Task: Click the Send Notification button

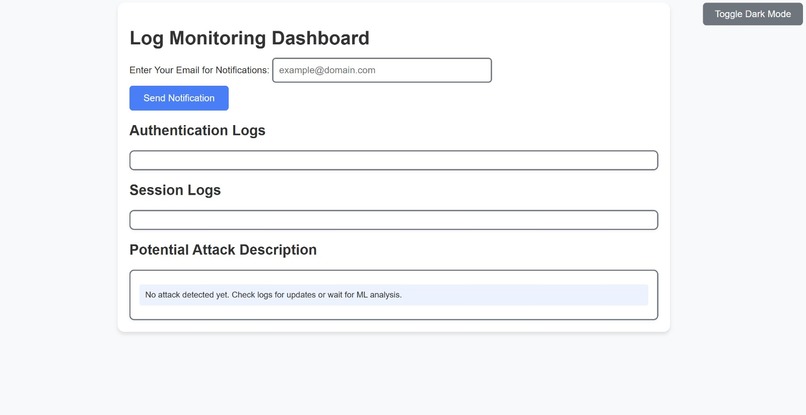Action: click(x=179, y=98)
